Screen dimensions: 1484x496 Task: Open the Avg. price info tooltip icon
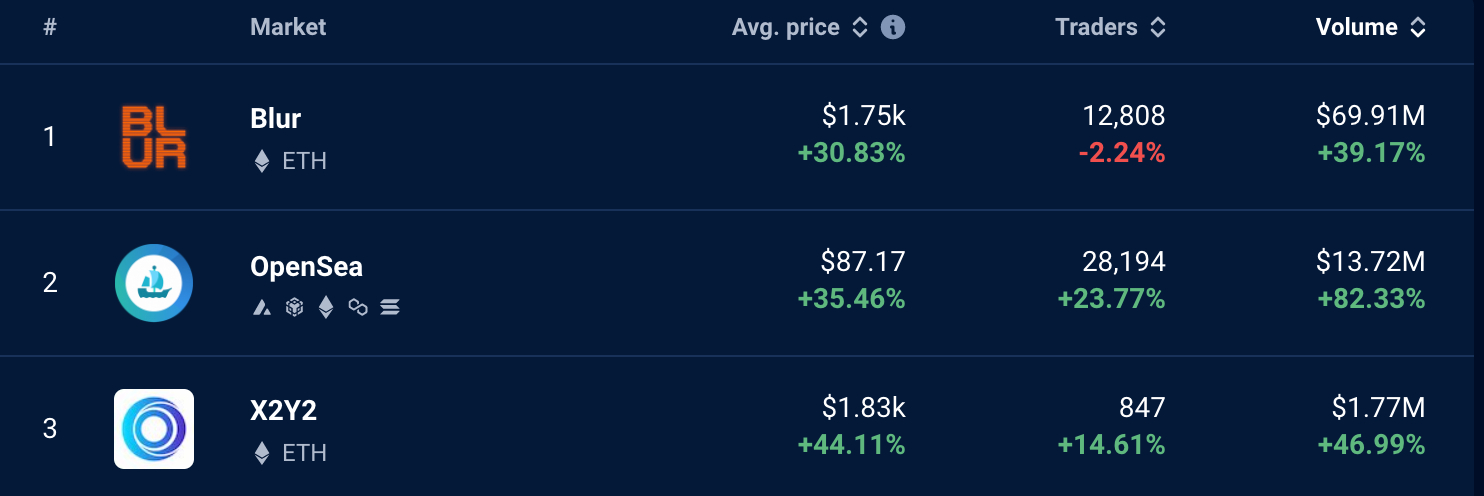893,27
